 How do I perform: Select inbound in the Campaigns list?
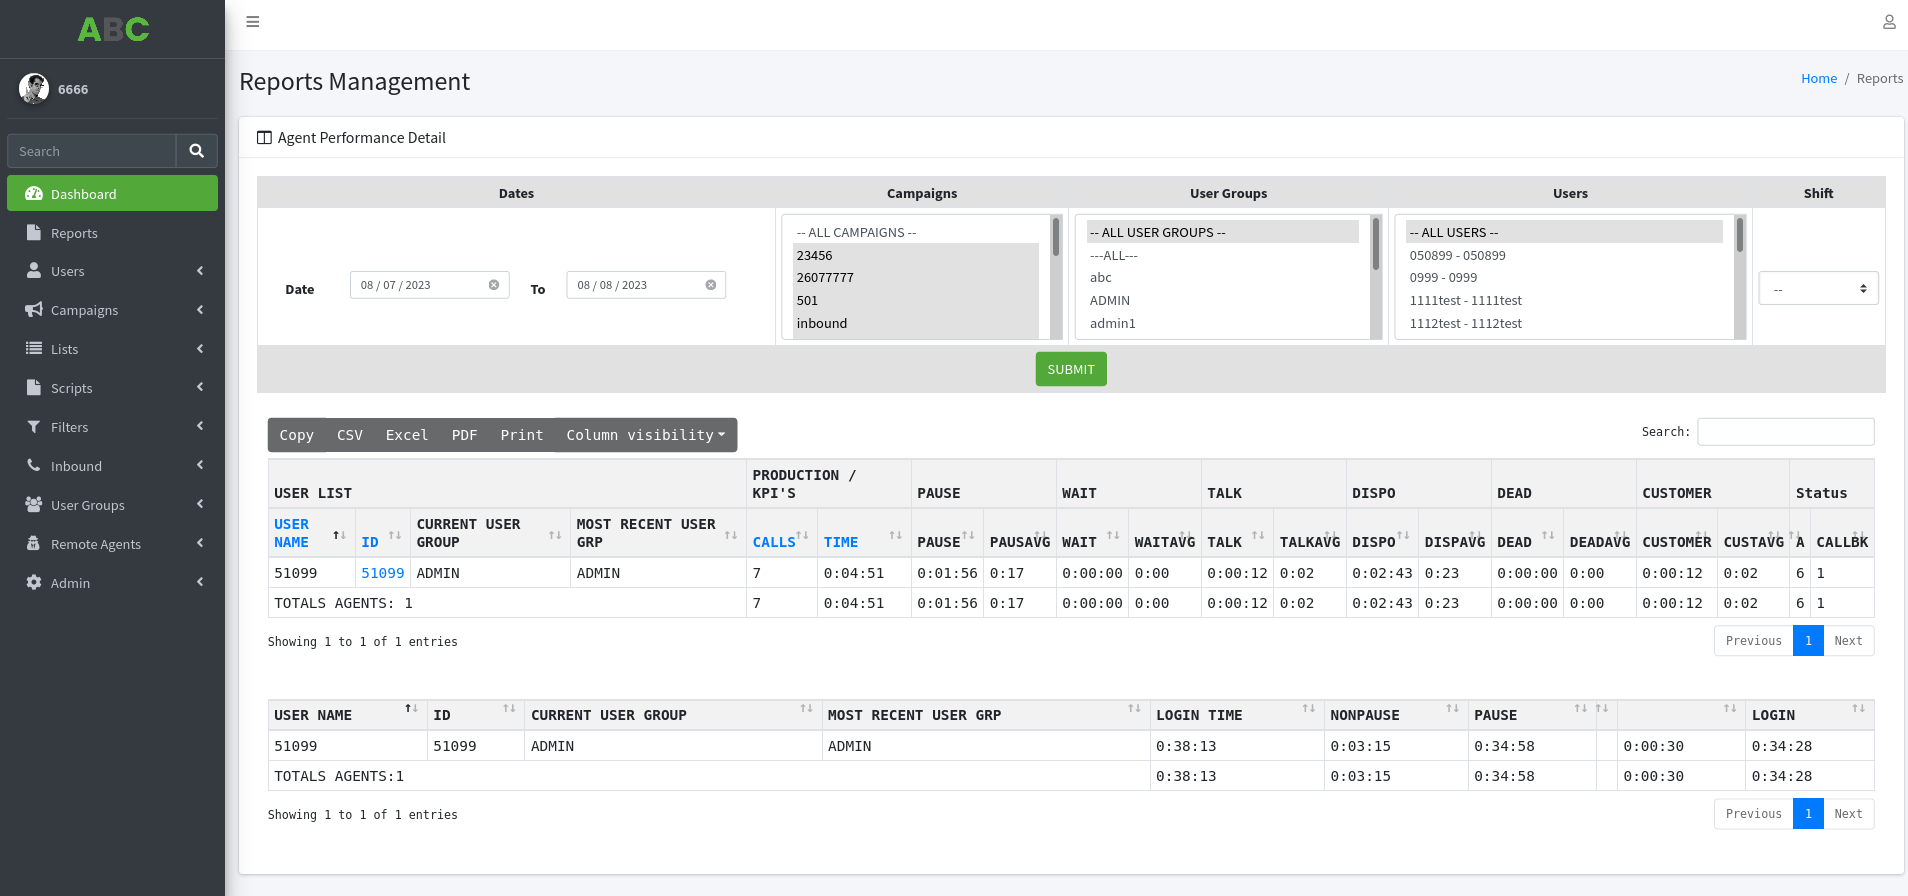[822, 323]
